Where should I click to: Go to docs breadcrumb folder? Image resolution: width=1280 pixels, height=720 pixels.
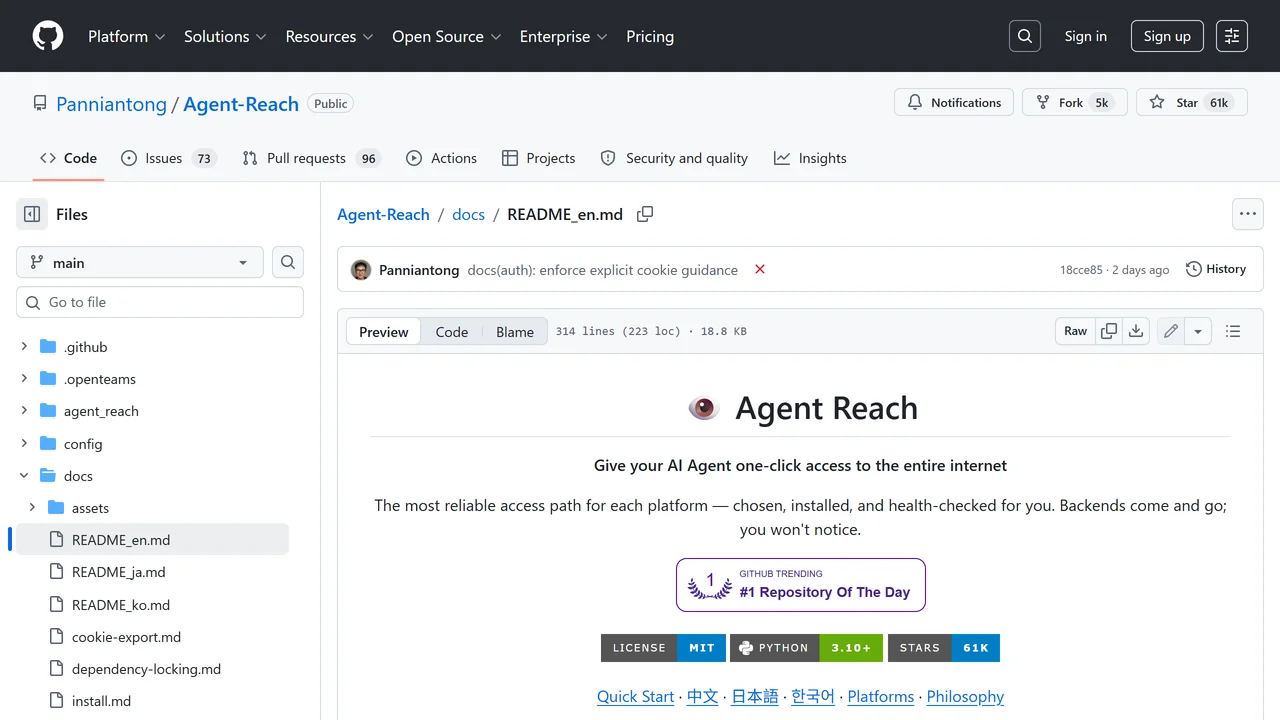click(x=468, y=214)
